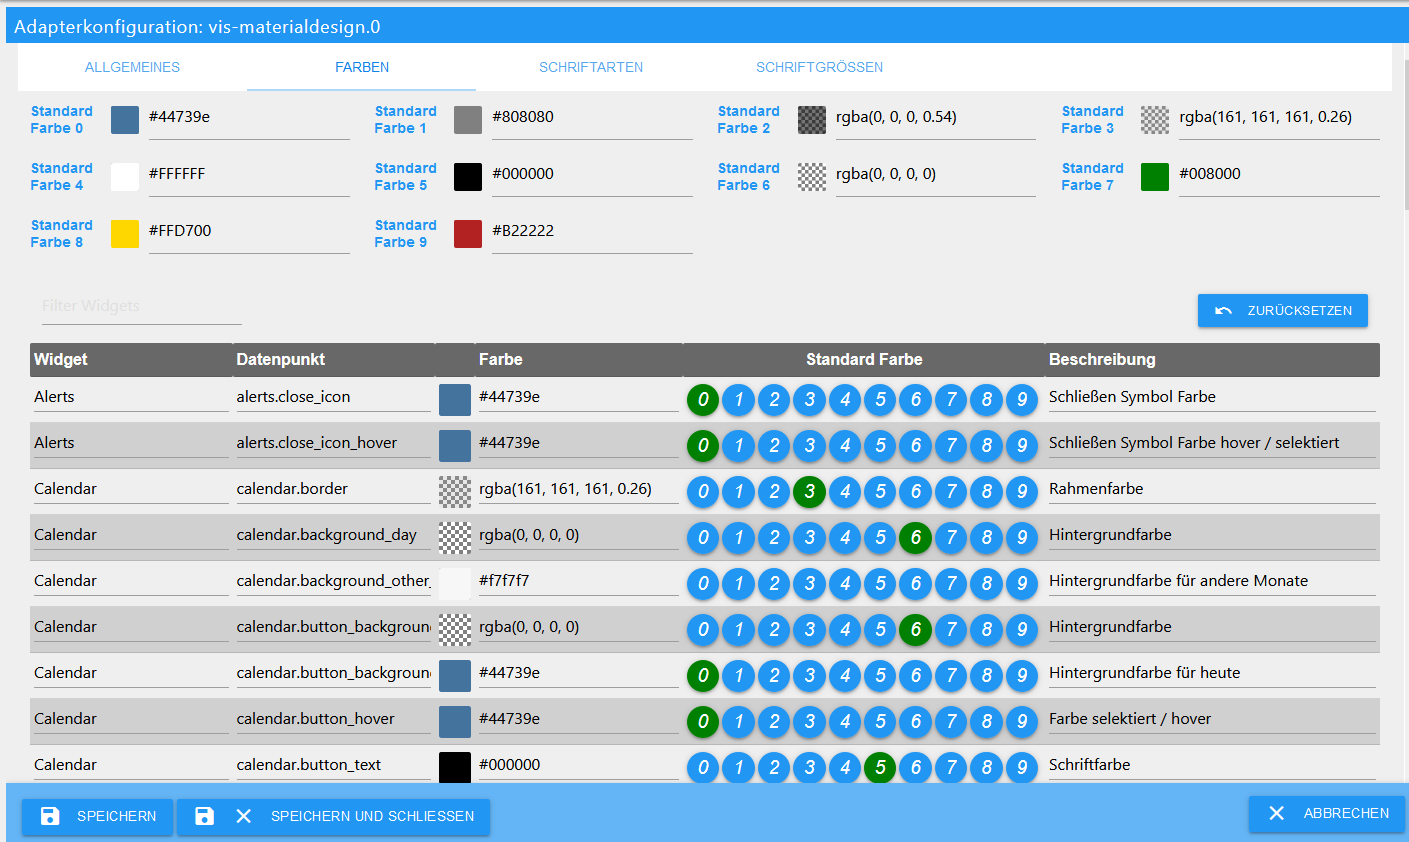Open red swatch for Standard Farbe 9
1409x842 pixels.
click(x=468, y=234)
